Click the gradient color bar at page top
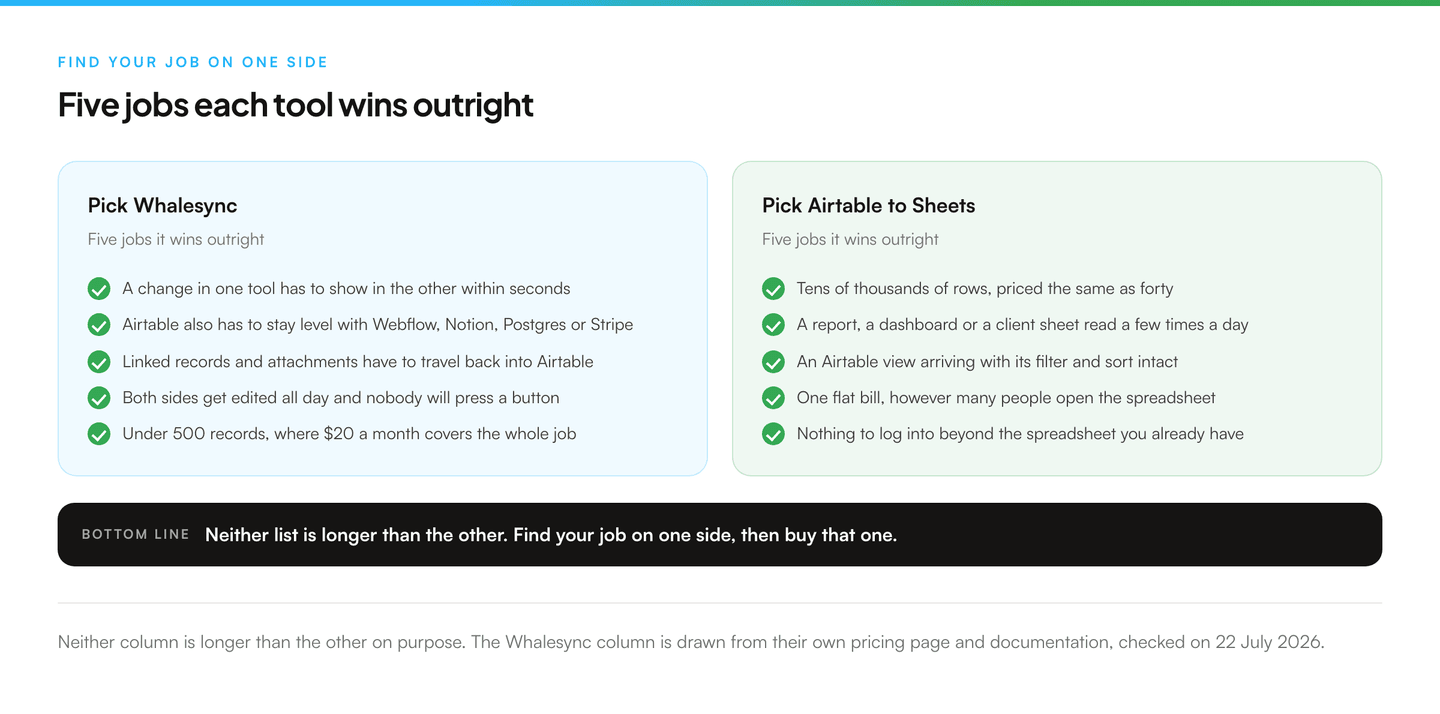 720,3
